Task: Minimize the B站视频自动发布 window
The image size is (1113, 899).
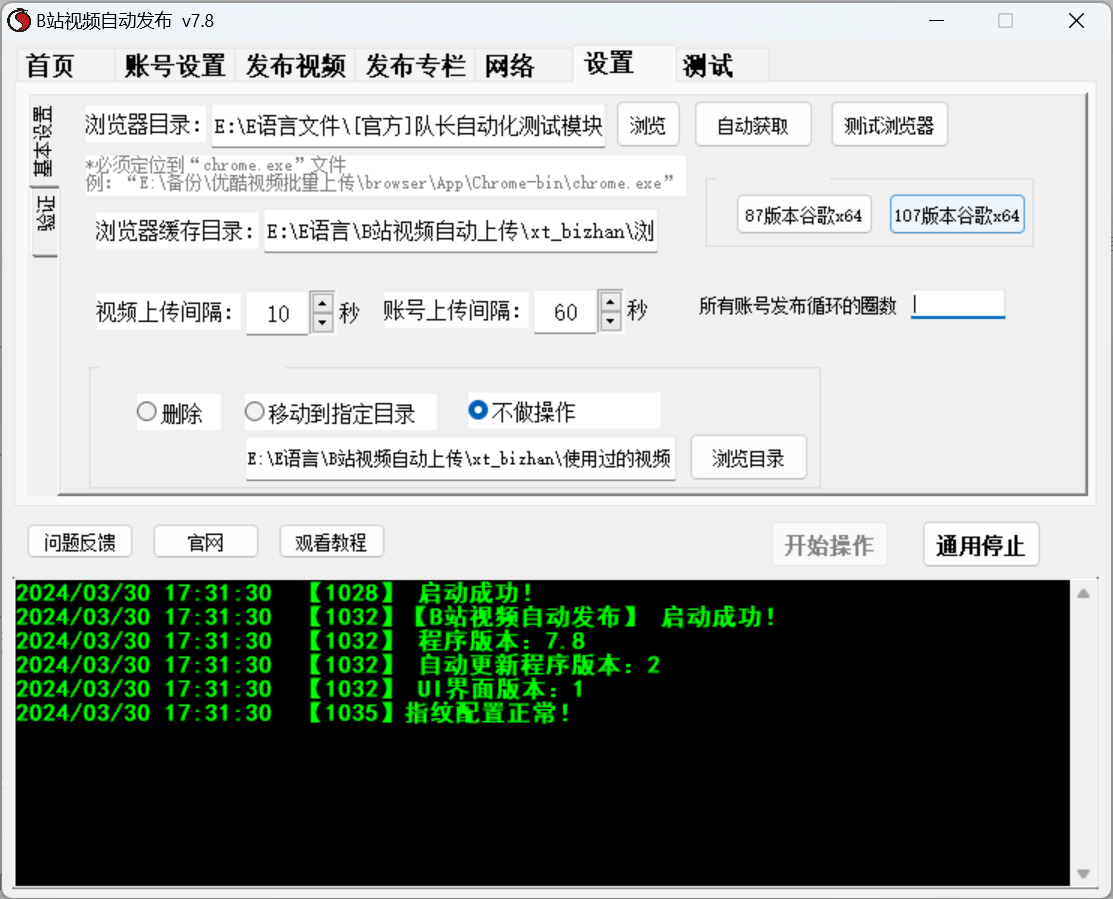Action: coord(936,21)
